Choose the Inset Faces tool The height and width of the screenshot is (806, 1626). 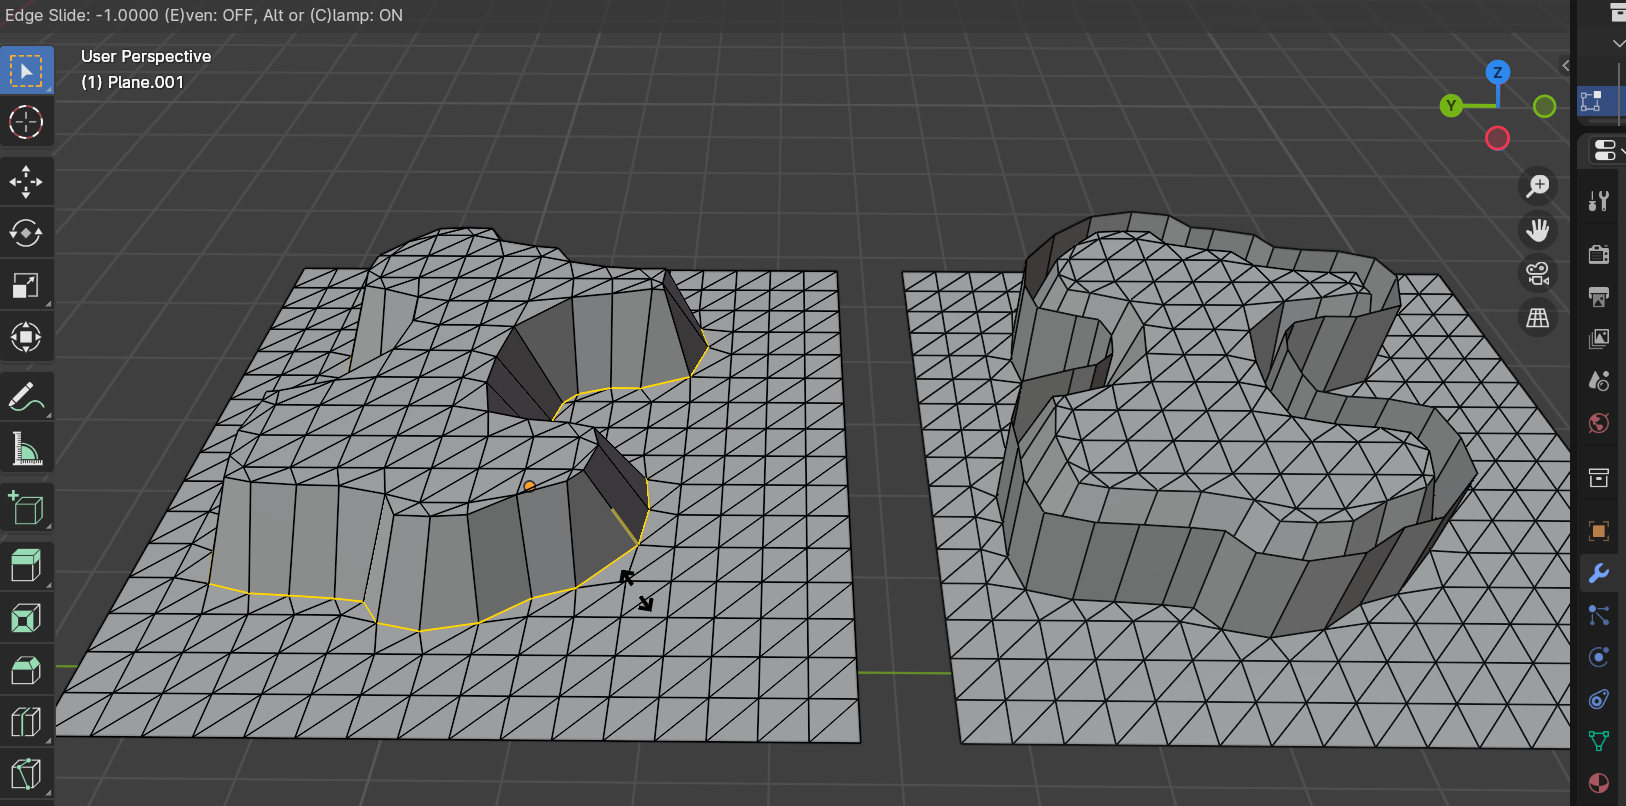pos(26,619)
